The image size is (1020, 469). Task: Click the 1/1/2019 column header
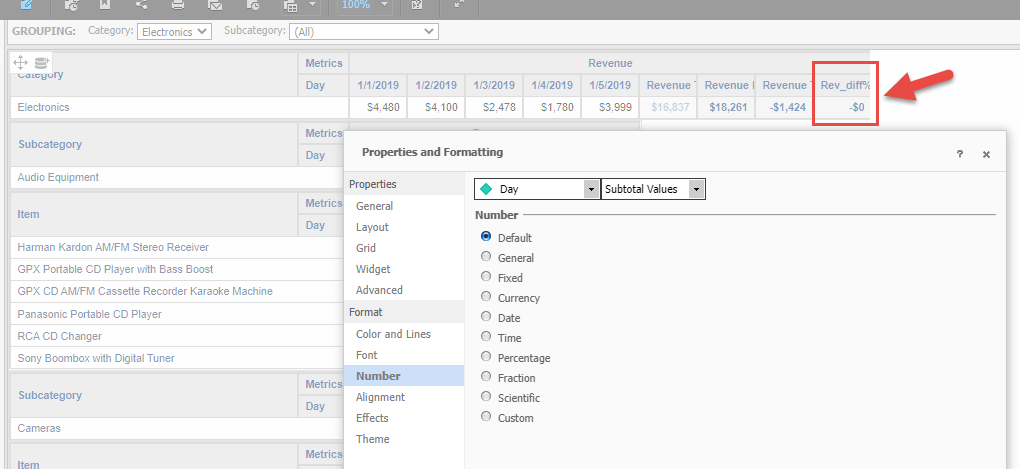(x=379, y=85)
